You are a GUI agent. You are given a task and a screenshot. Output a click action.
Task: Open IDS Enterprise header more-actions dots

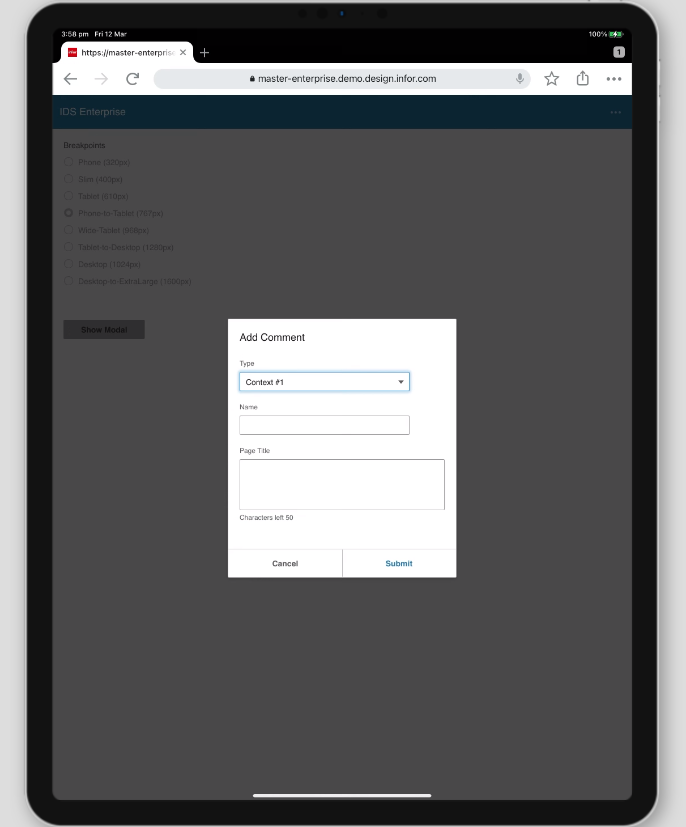tap(615, 112)
